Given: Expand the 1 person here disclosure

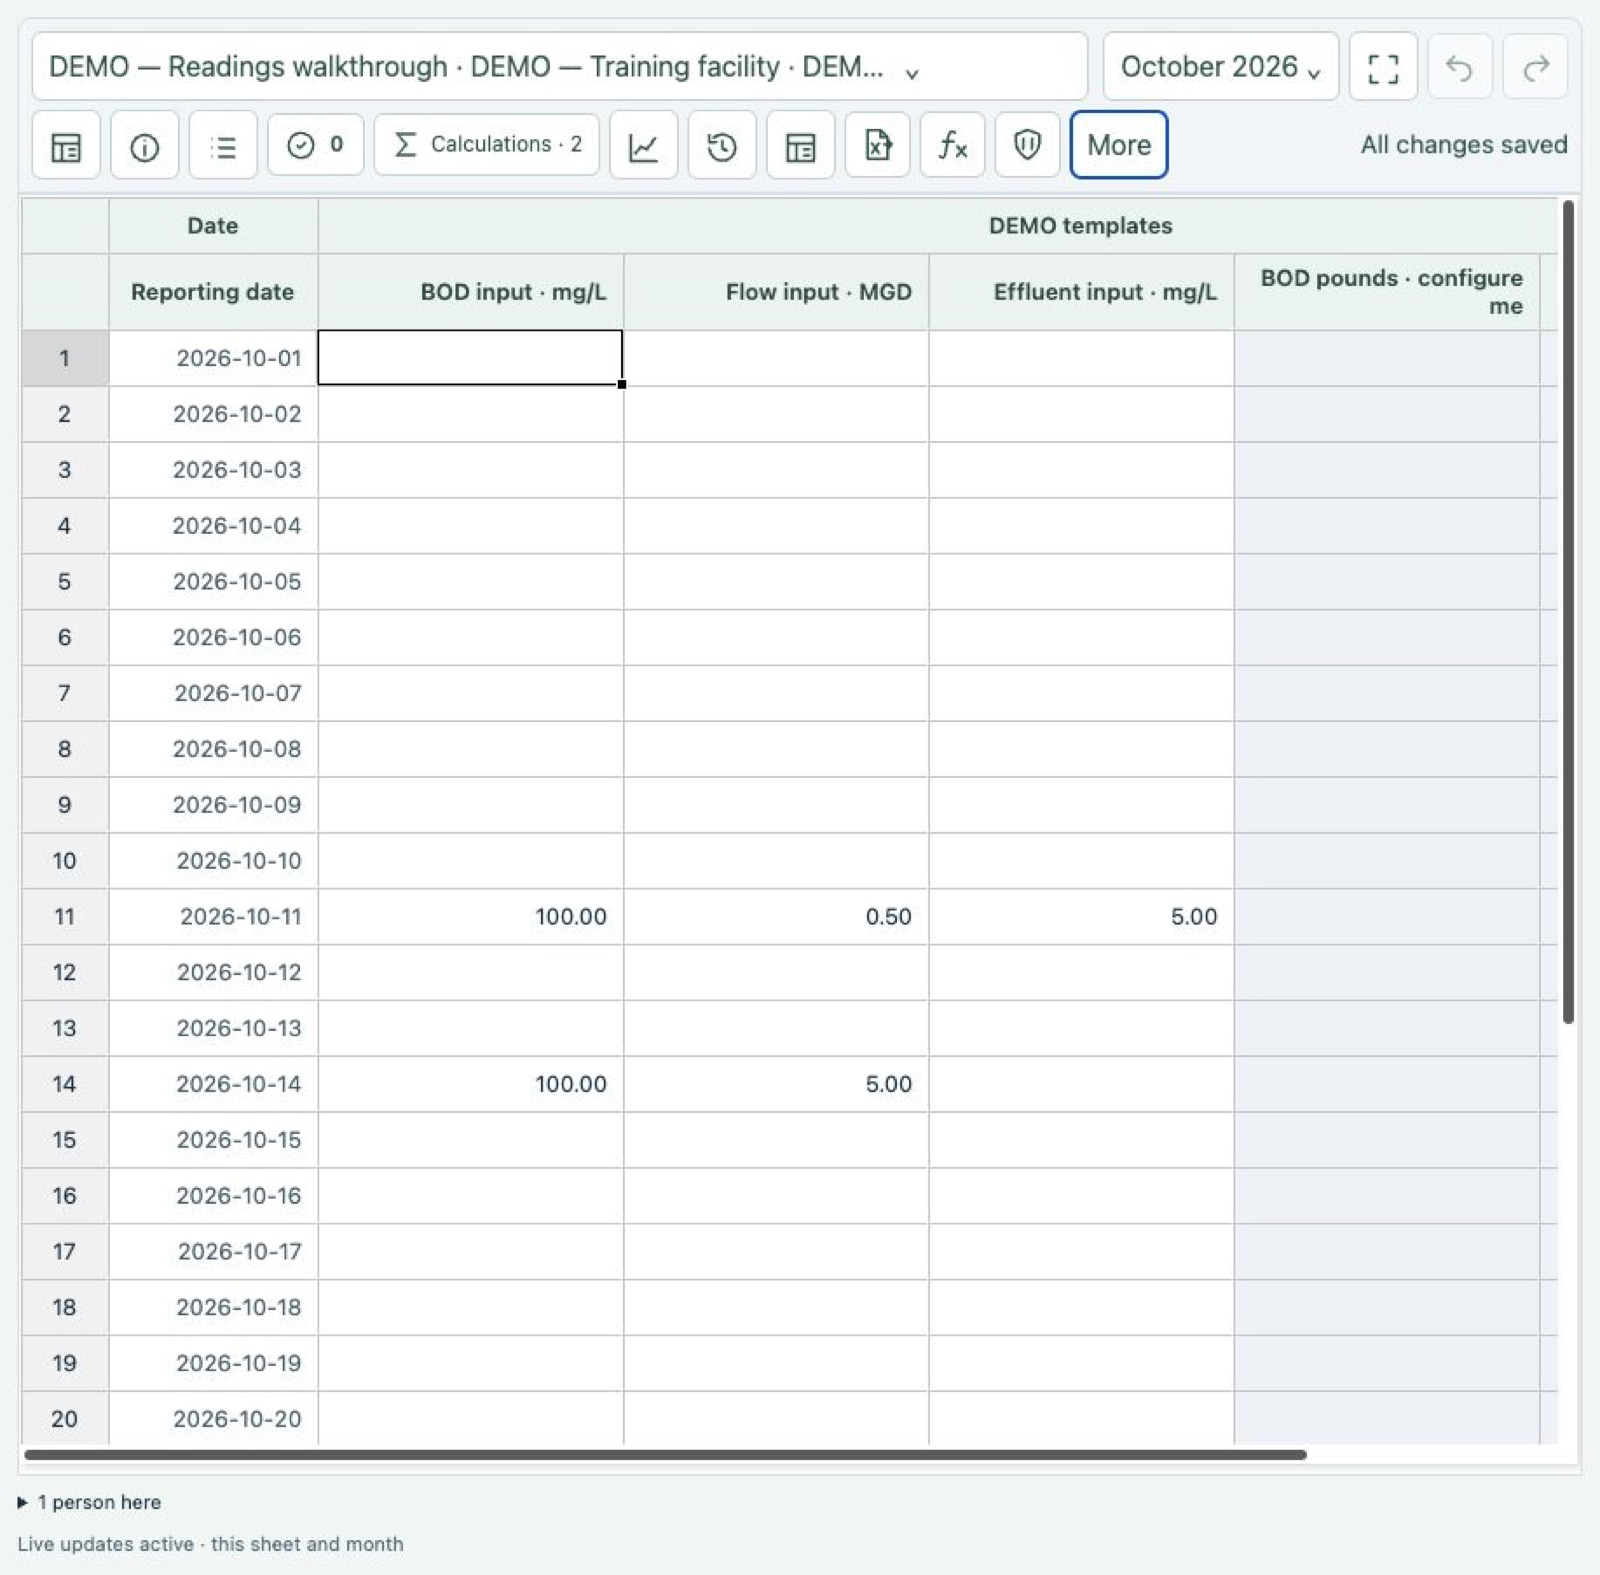Looking at the screenshot, I should coord(90,1502).
